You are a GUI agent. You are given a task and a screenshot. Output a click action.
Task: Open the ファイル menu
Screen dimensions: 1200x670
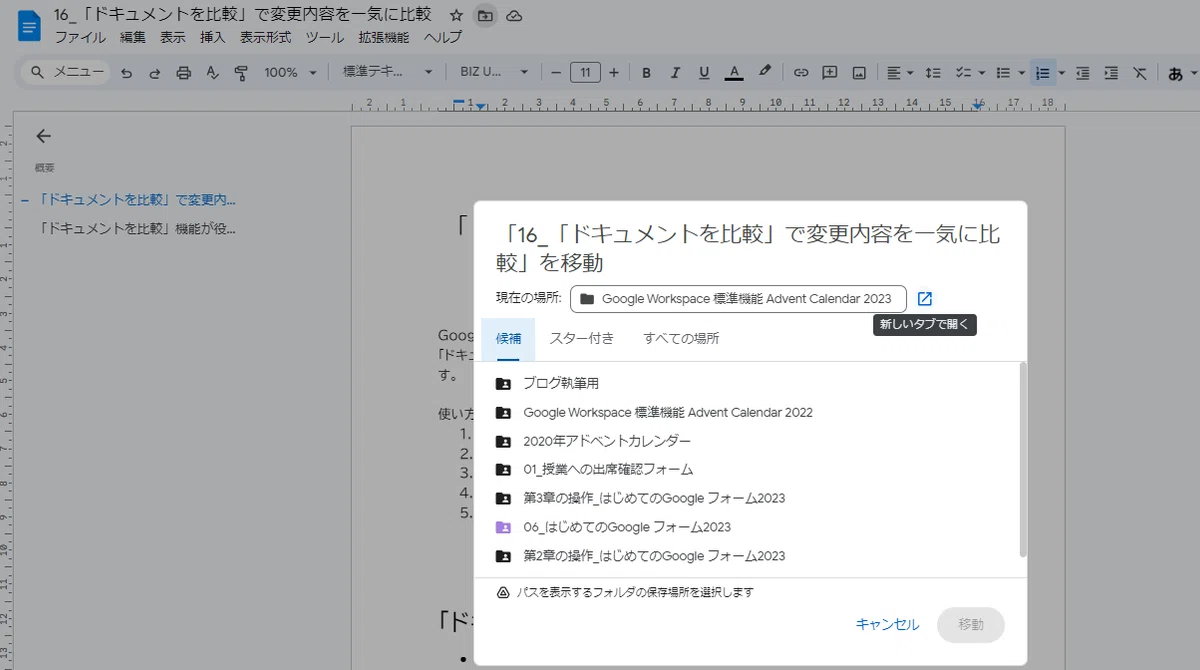(x=80, y=38)
